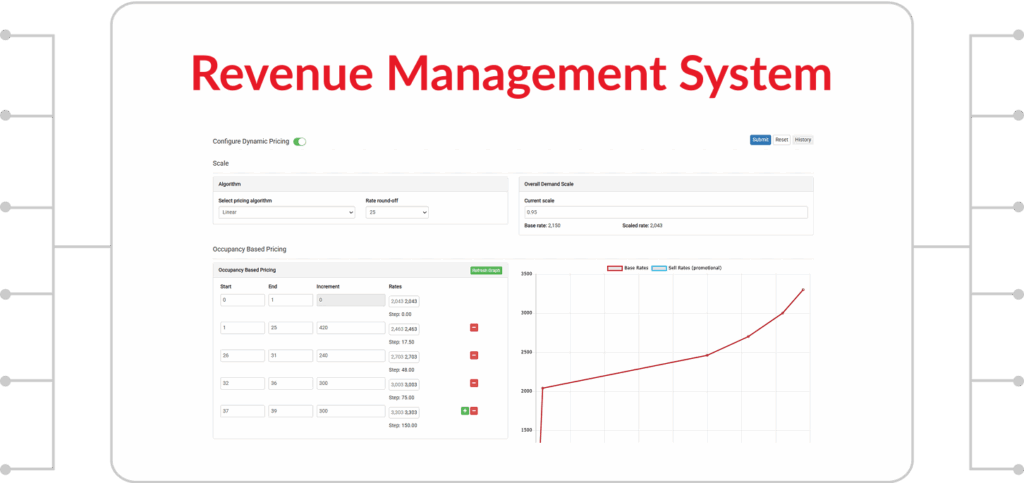Remove the occupancy row starting at 26
Image resolution: width=1024 pixels, height=483 pixels.
pos(474,355)
